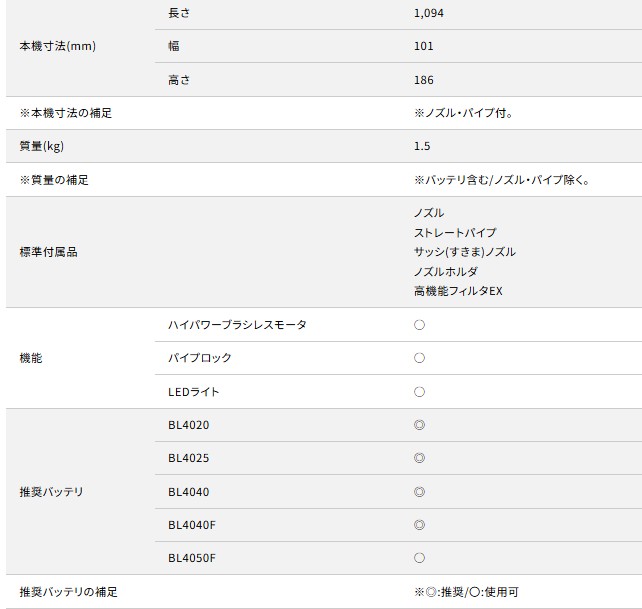Click the circle mark in the パイプロック row
The image size is (642, 609).
(x=419, y=358)
